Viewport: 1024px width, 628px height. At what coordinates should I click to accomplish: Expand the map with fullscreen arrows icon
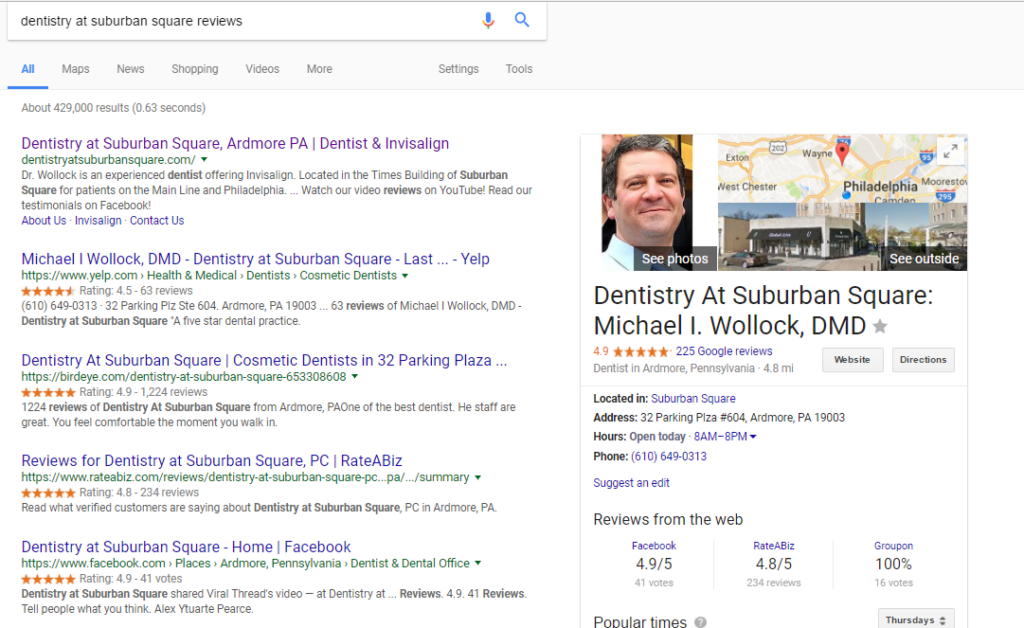[950, 151]
